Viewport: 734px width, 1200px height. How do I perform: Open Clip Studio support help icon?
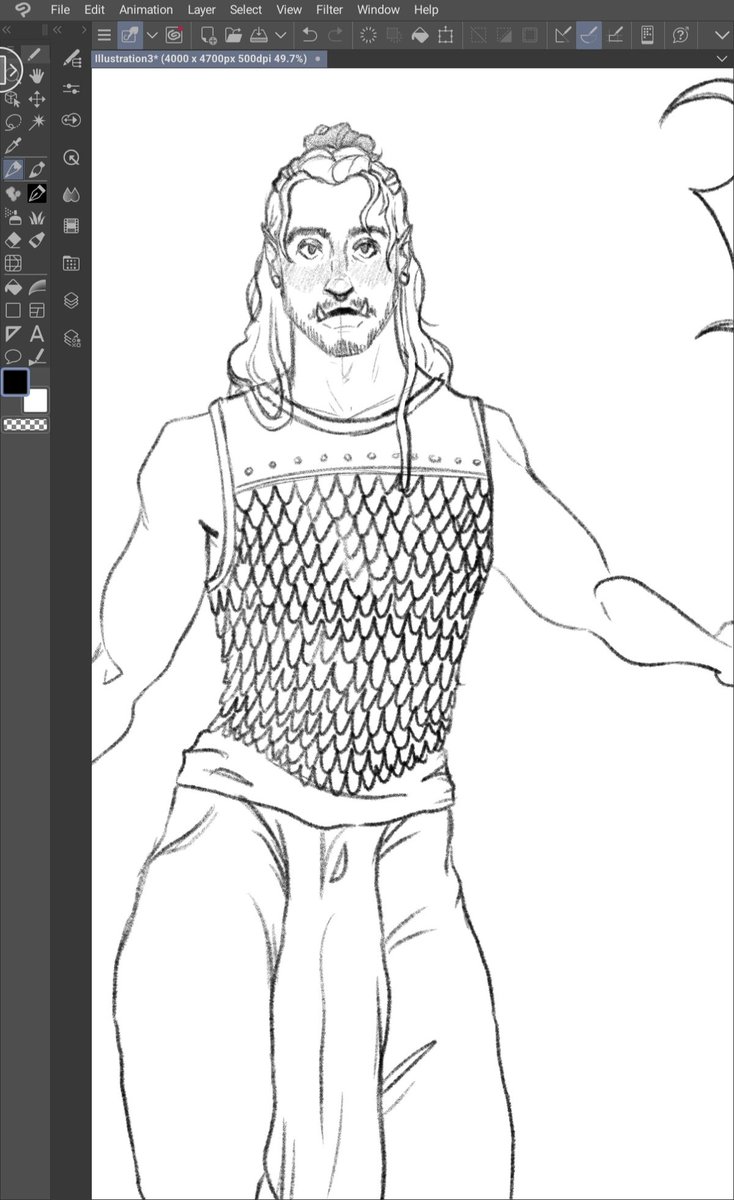(681, 35)
